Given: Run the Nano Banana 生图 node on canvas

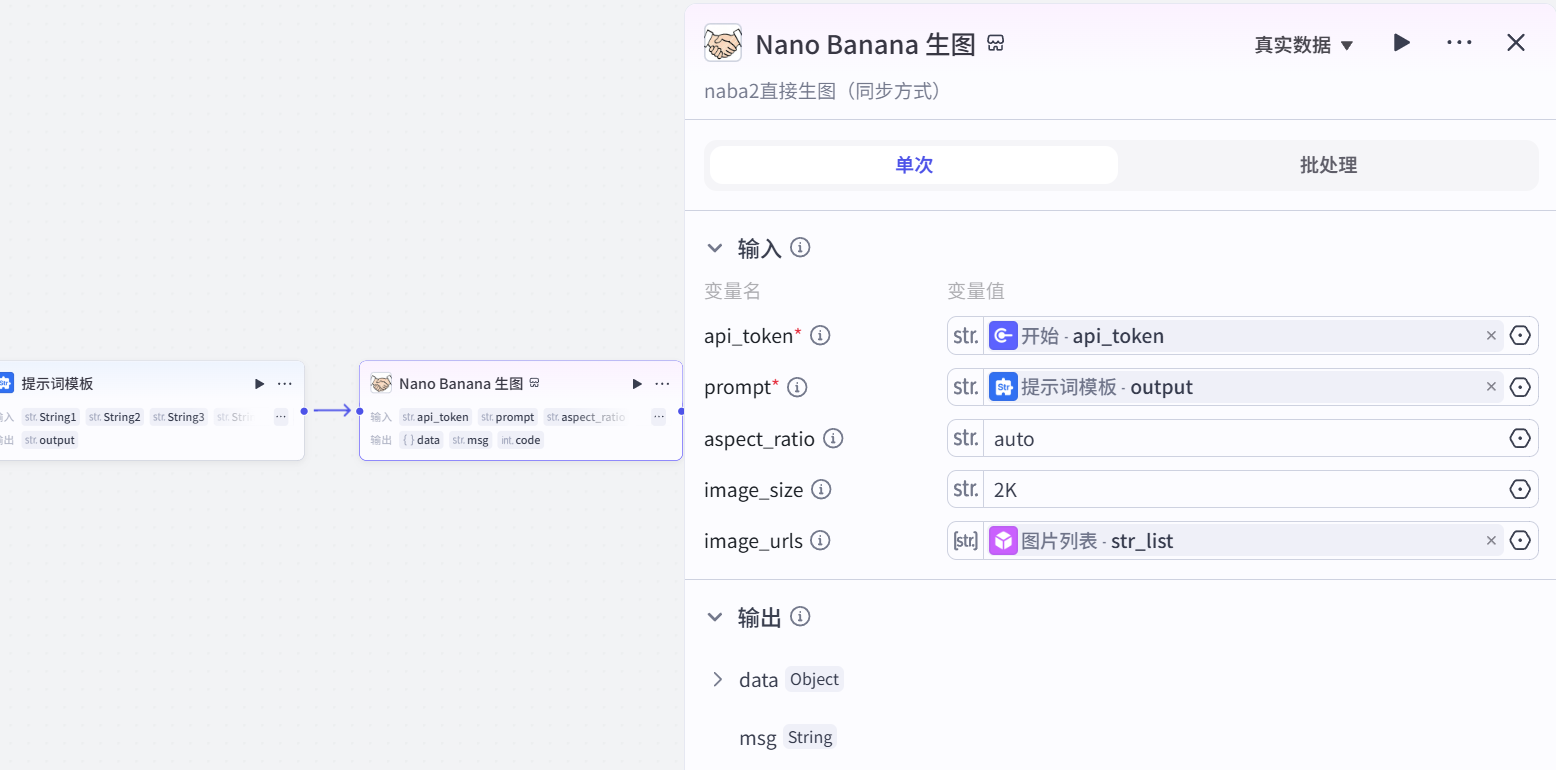Looking at the screenshot, I should pyautogui.click(x=637, y=384).
